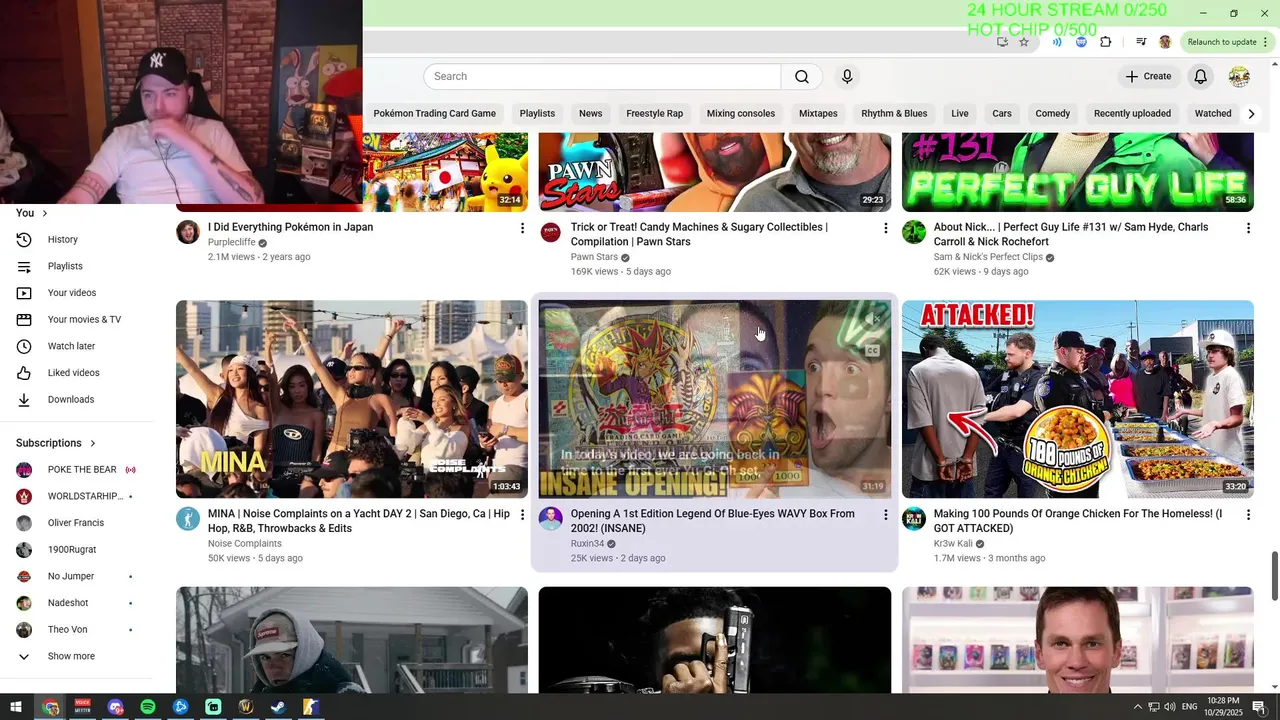
Task: Select the Comedy chip
Action: point(1053,114)
